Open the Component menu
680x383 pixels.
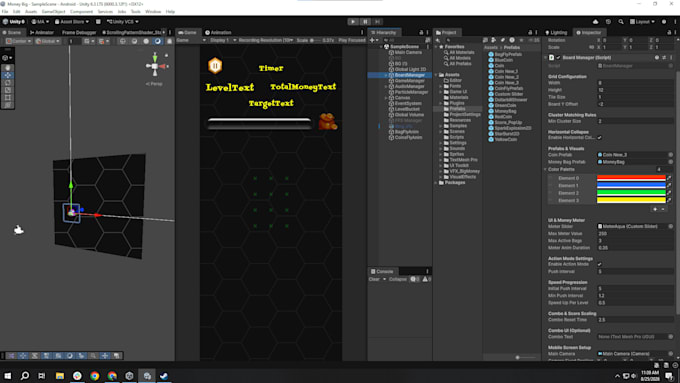[x=81, y=12]
